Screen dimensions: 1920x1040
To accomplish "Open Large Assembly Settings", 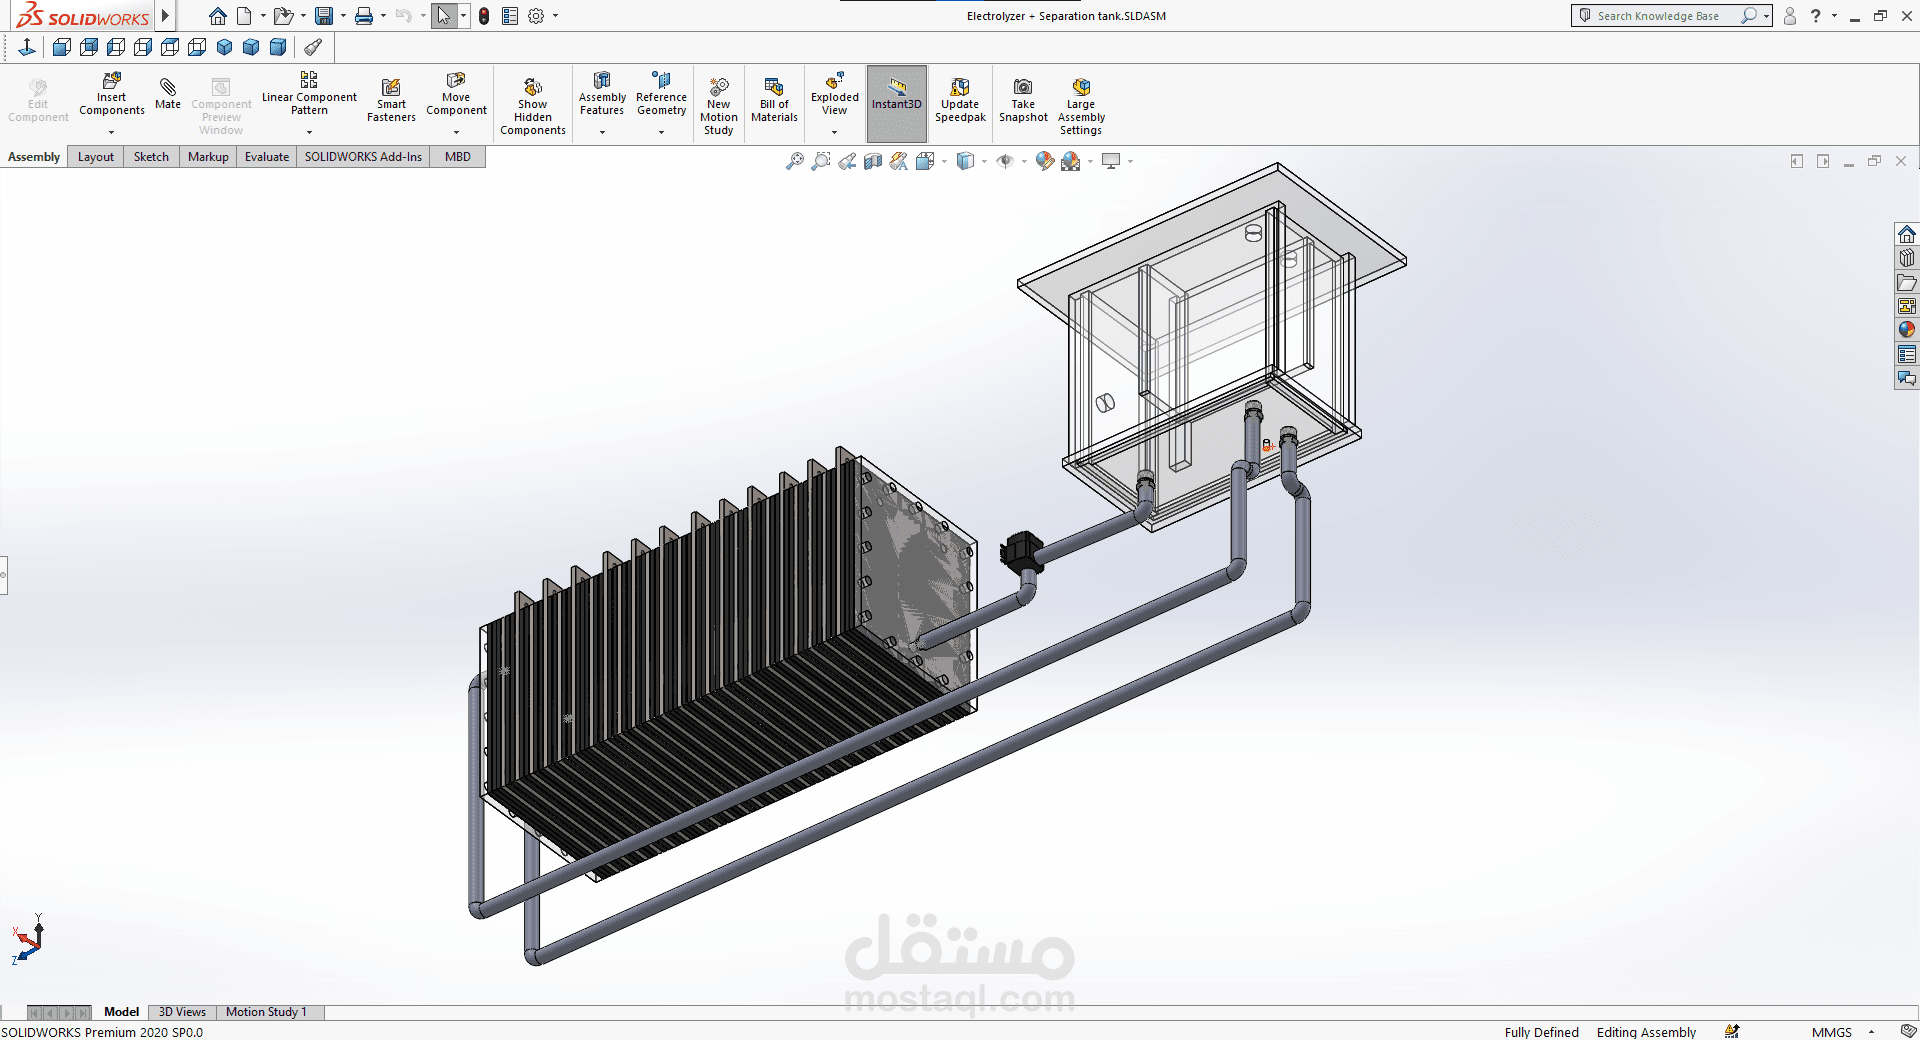I will (x=1081, y=105).
